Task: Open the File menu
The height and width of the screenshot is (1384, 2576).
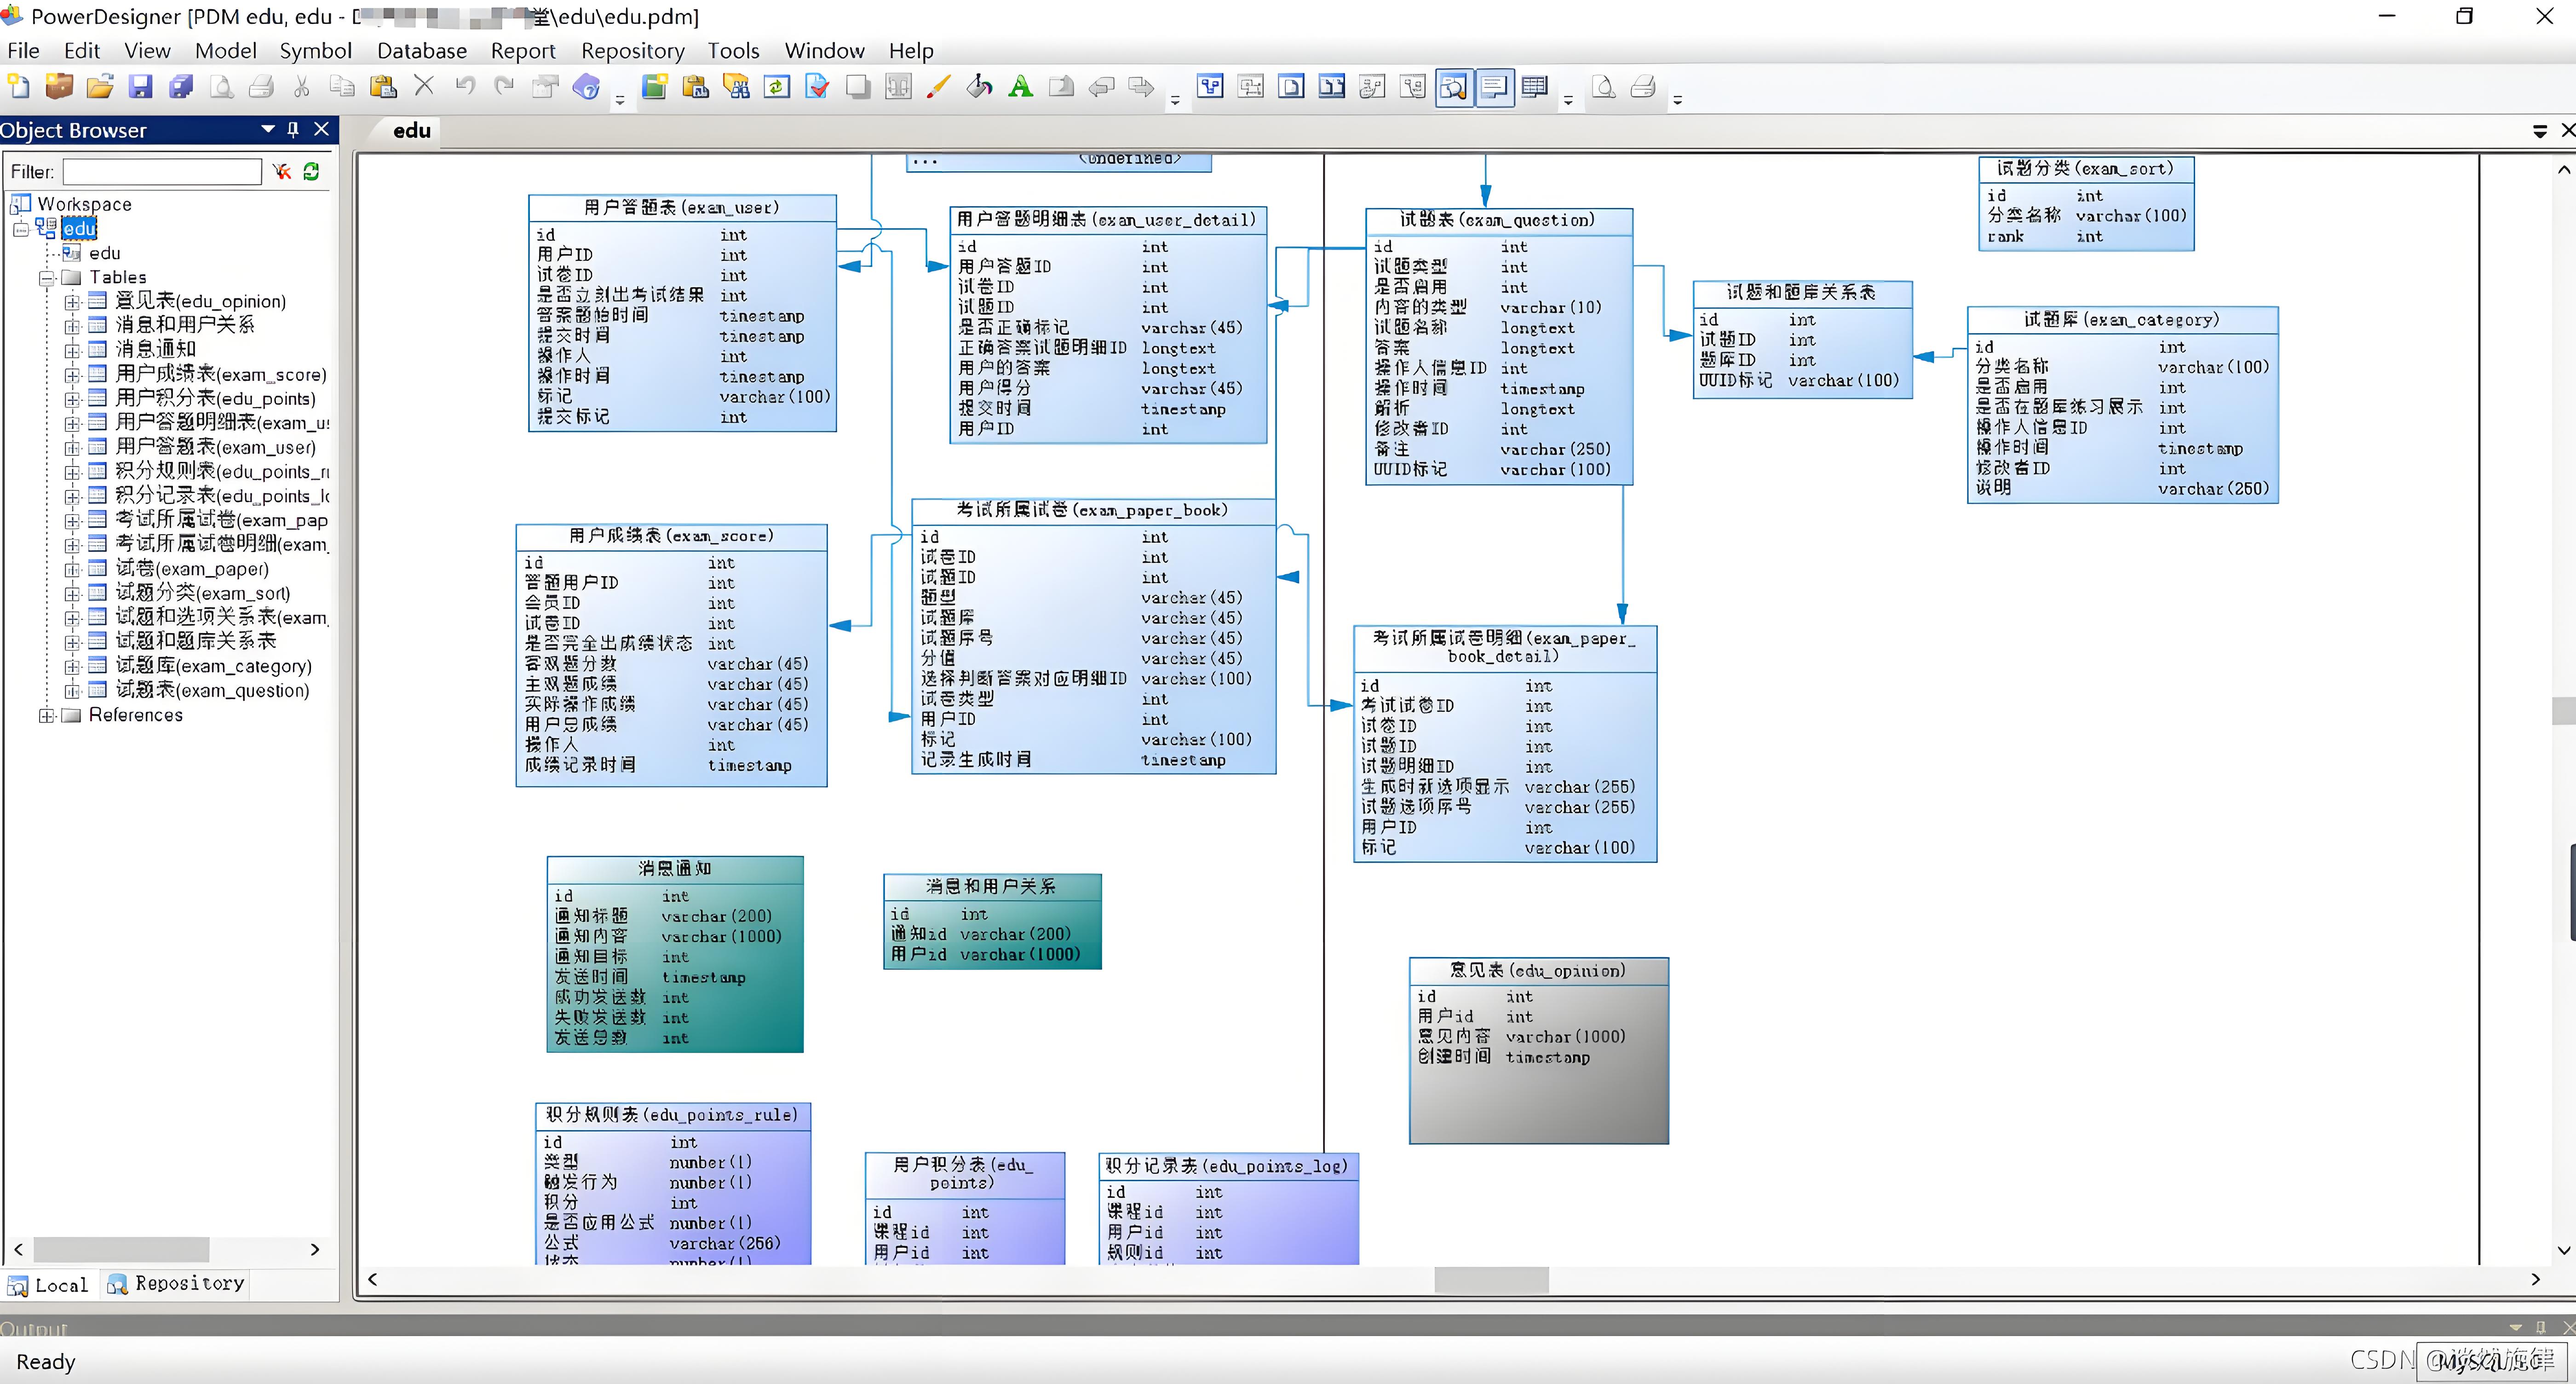Action: point(23,50)
